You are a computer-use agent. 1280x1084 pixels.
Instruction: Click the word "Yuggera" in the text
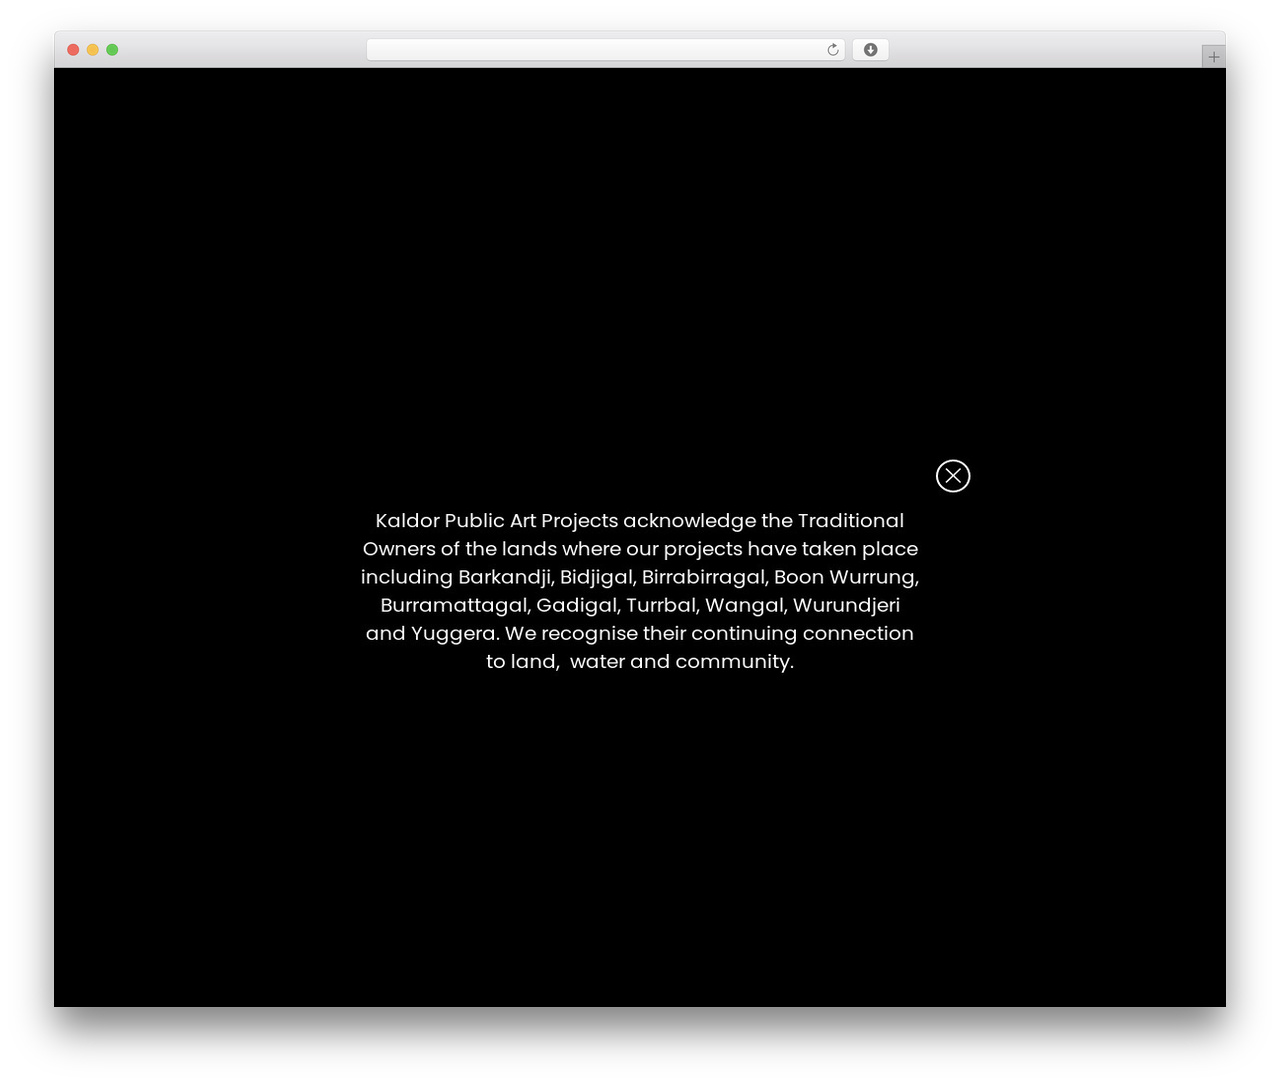click(453, 634)
